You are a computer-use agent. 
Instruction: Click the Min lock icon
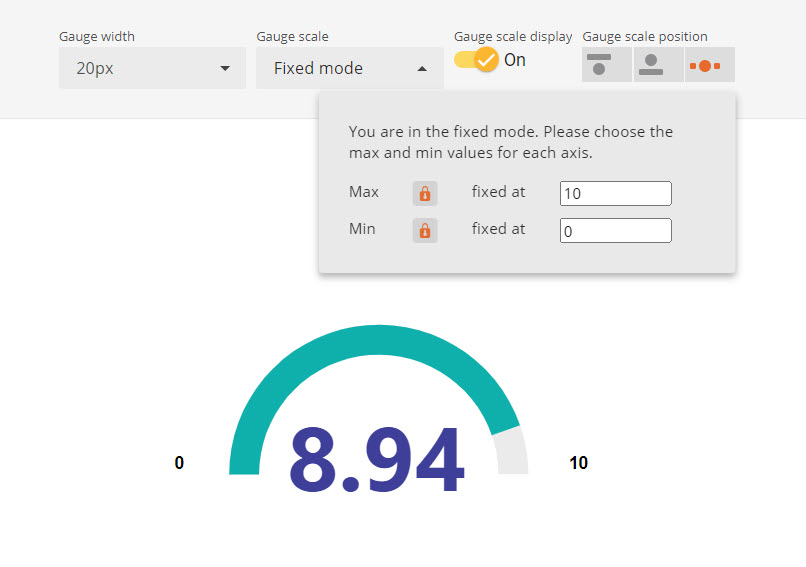pos(425,231)
